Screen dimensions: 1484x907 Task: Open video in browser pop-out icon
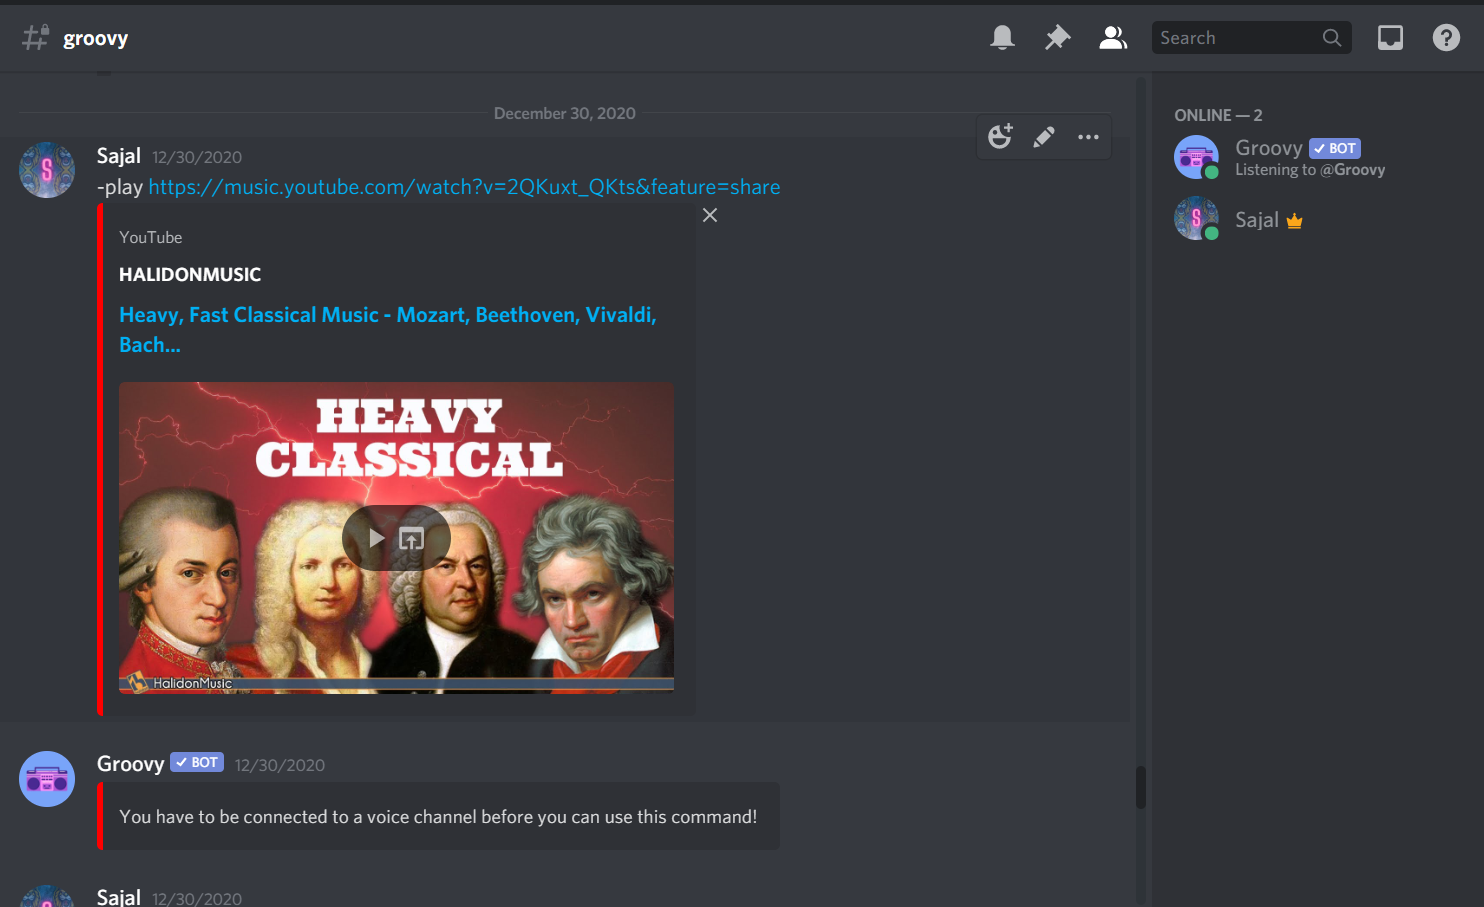[x=411, y=539]
